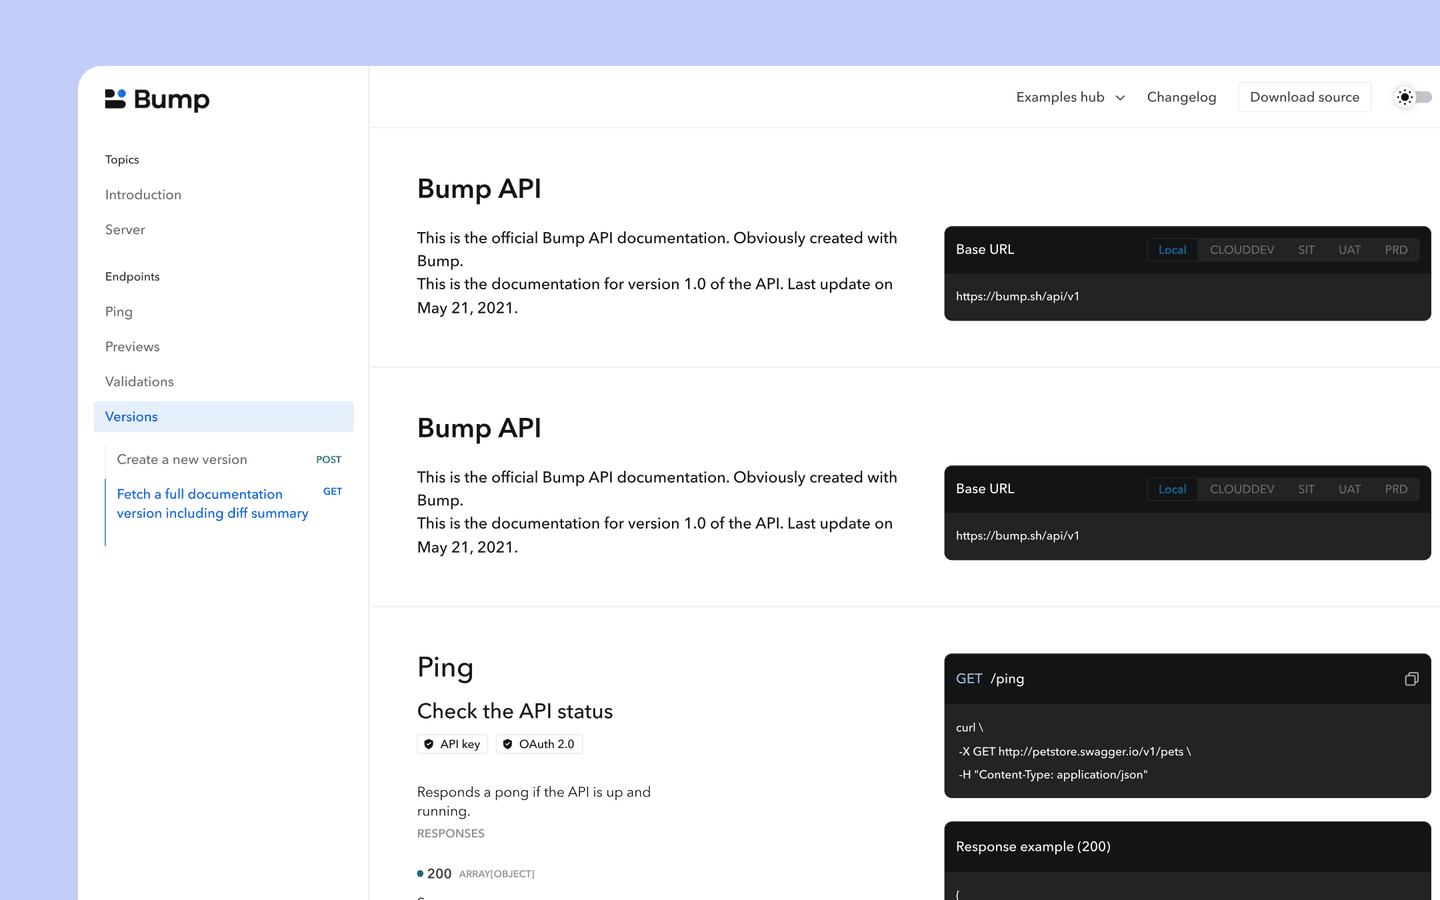The image size is (1440, 900).
Task: Open the Changelog link
Action: click(1181, 97)
